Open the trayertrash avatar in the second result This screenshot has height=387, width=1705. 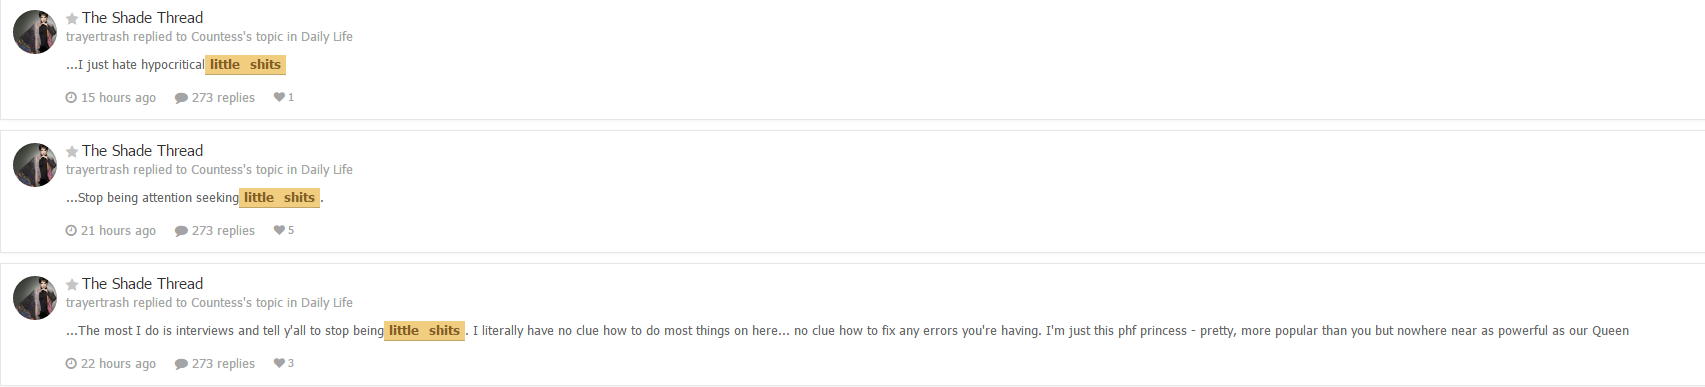[35, 165]
